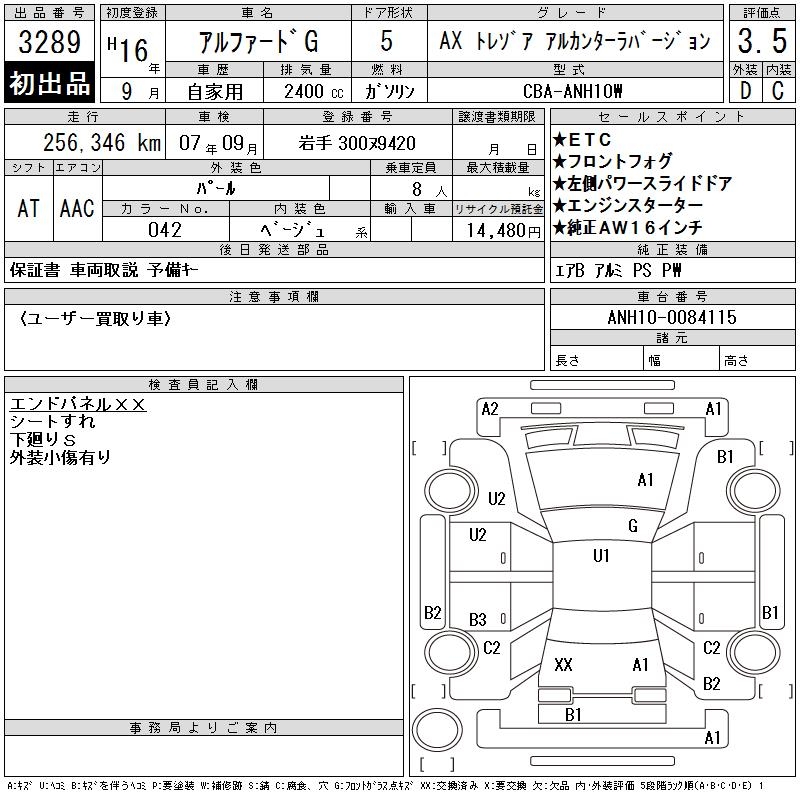Click the 後日発送部品 header
800x800 pixels.
coord(274,249)
